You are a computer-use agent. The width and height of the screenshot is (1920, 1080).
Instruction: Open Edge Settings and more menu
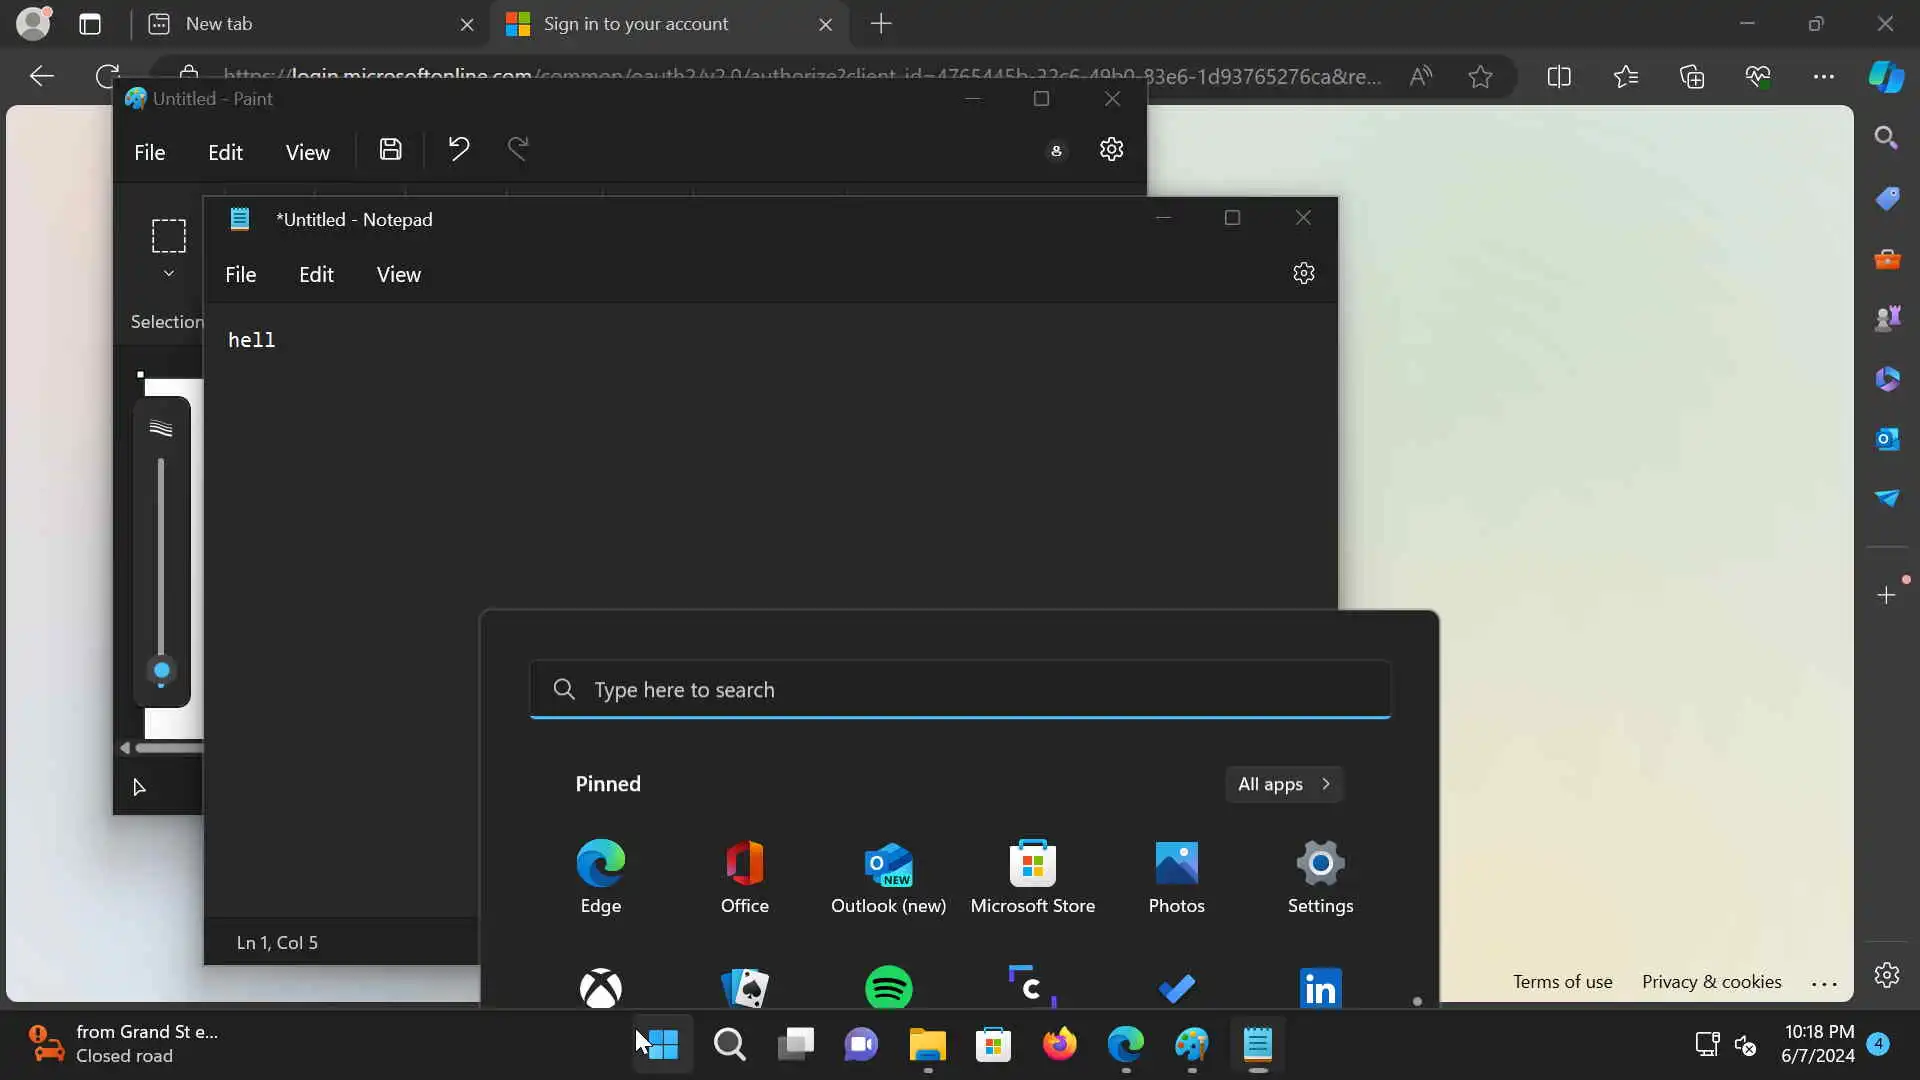point(1823,77)
